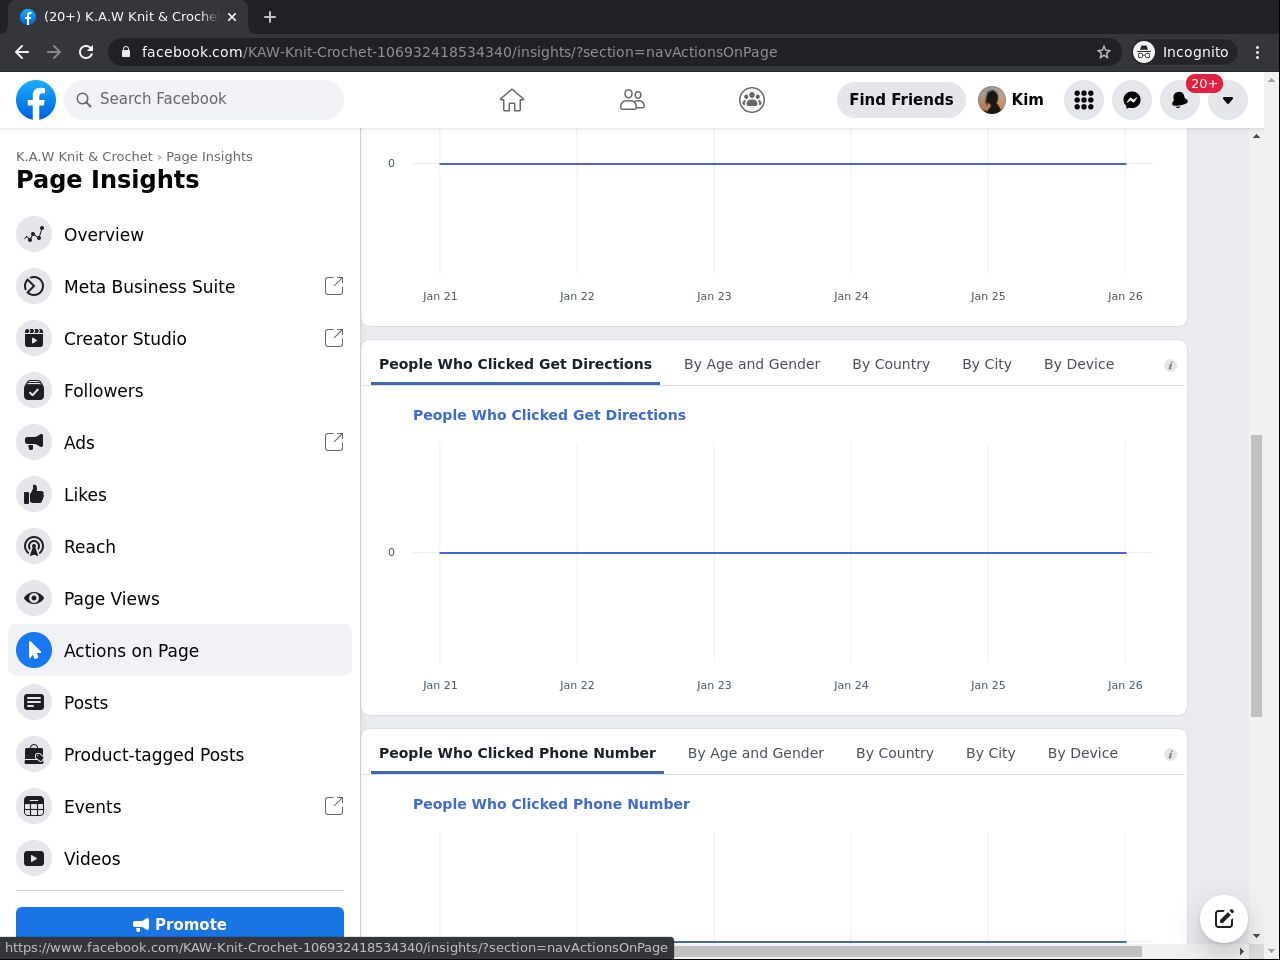Open the Friends icon in top navigation

(632, 100)
